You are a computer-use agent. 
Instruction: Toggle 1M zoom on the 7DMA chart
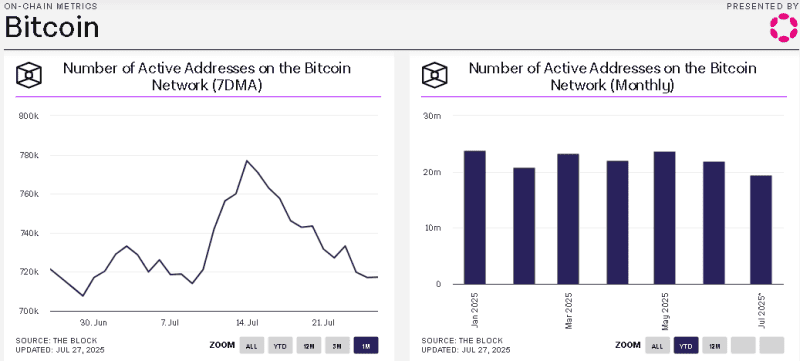click(x=366, y=346)
